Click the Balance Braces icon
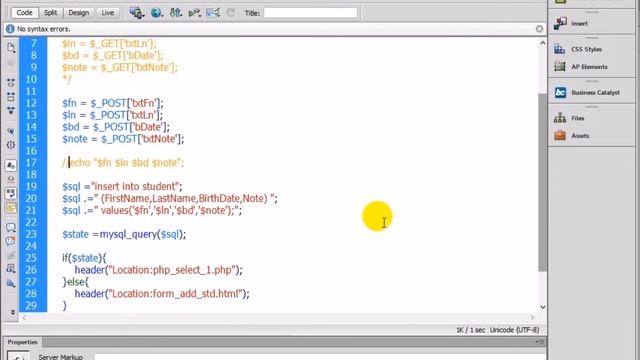The image size is (640, 360). pos(11,145)
